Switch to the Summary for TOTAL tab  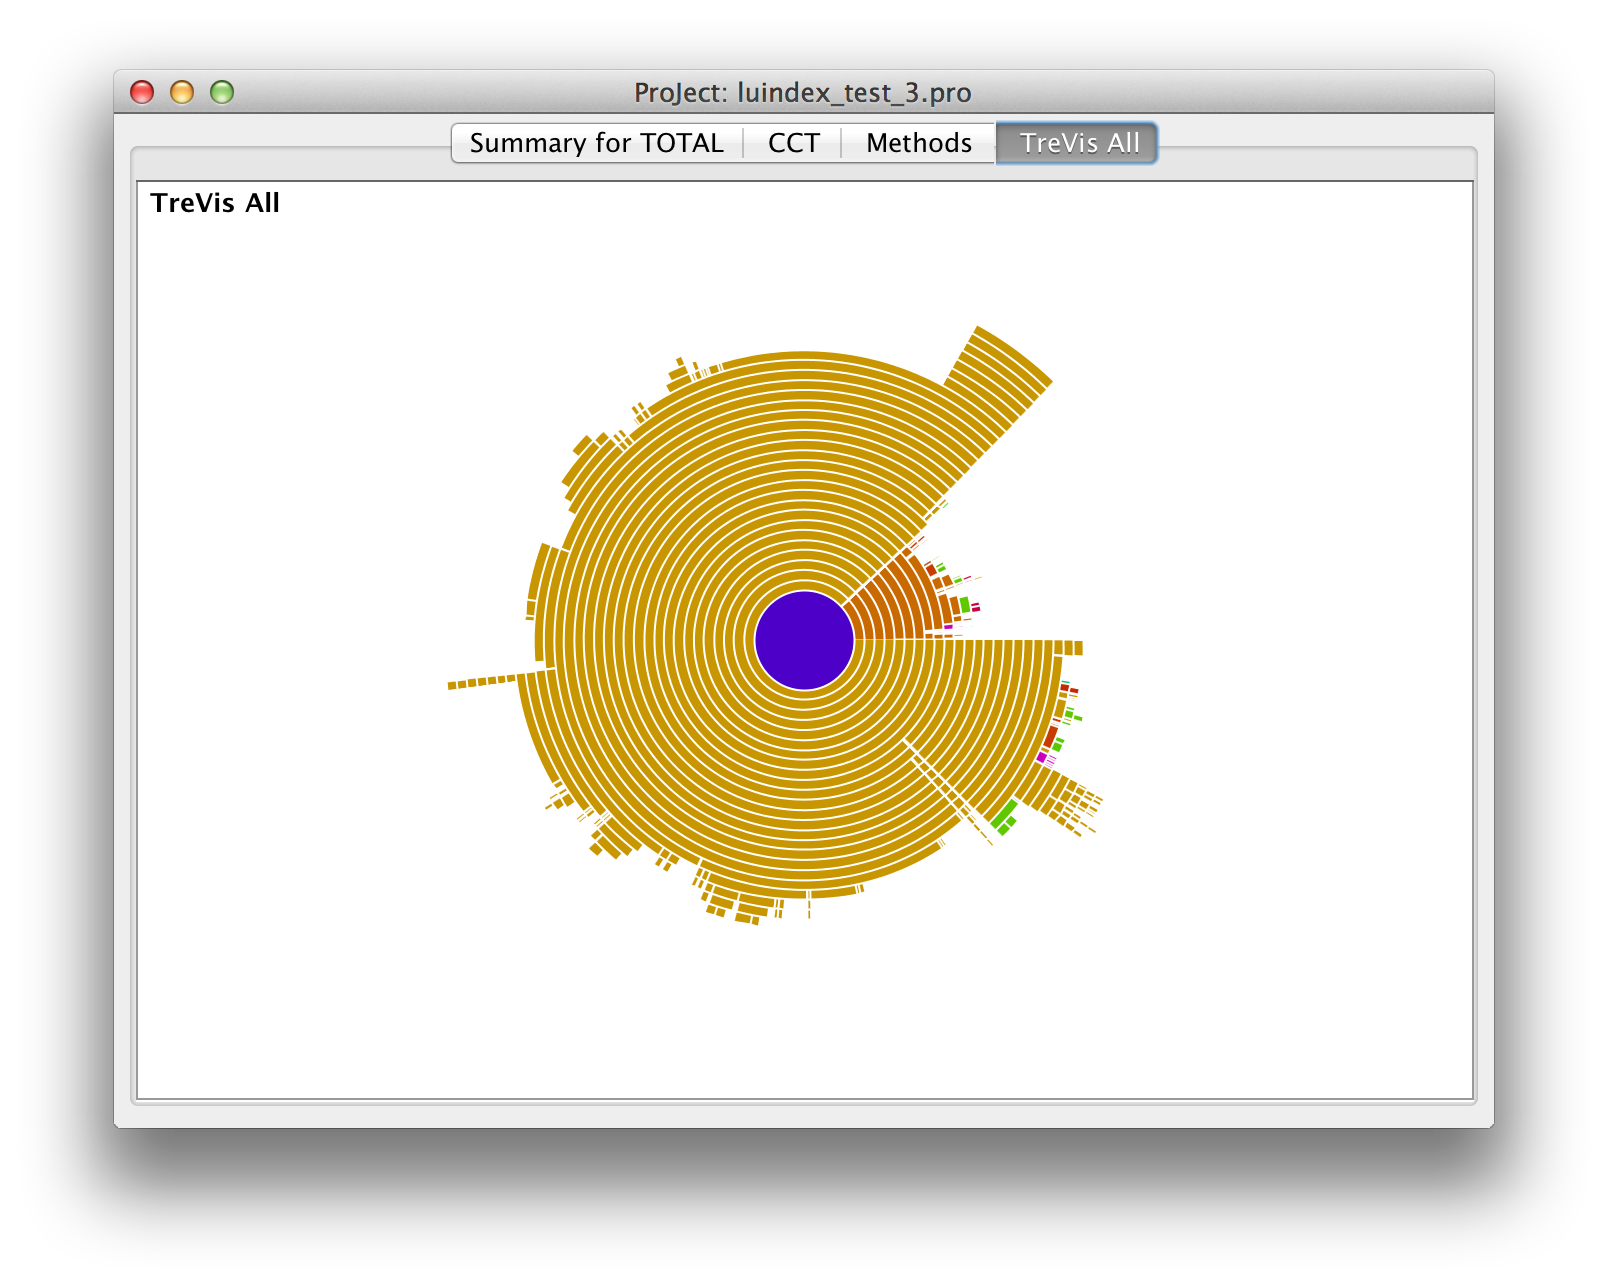pos(597,143)
